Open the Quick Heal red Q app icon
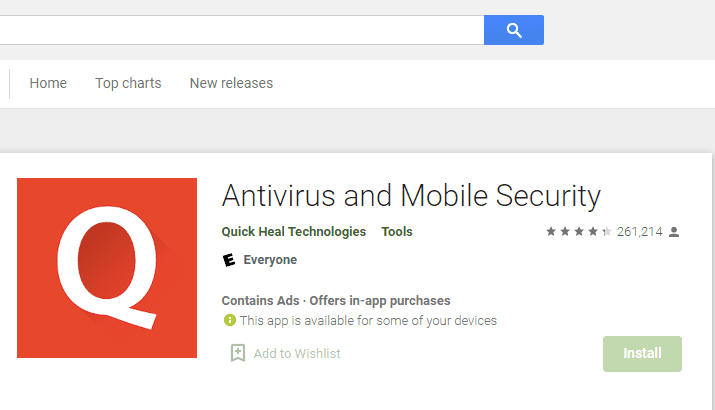 click(107, 268)
